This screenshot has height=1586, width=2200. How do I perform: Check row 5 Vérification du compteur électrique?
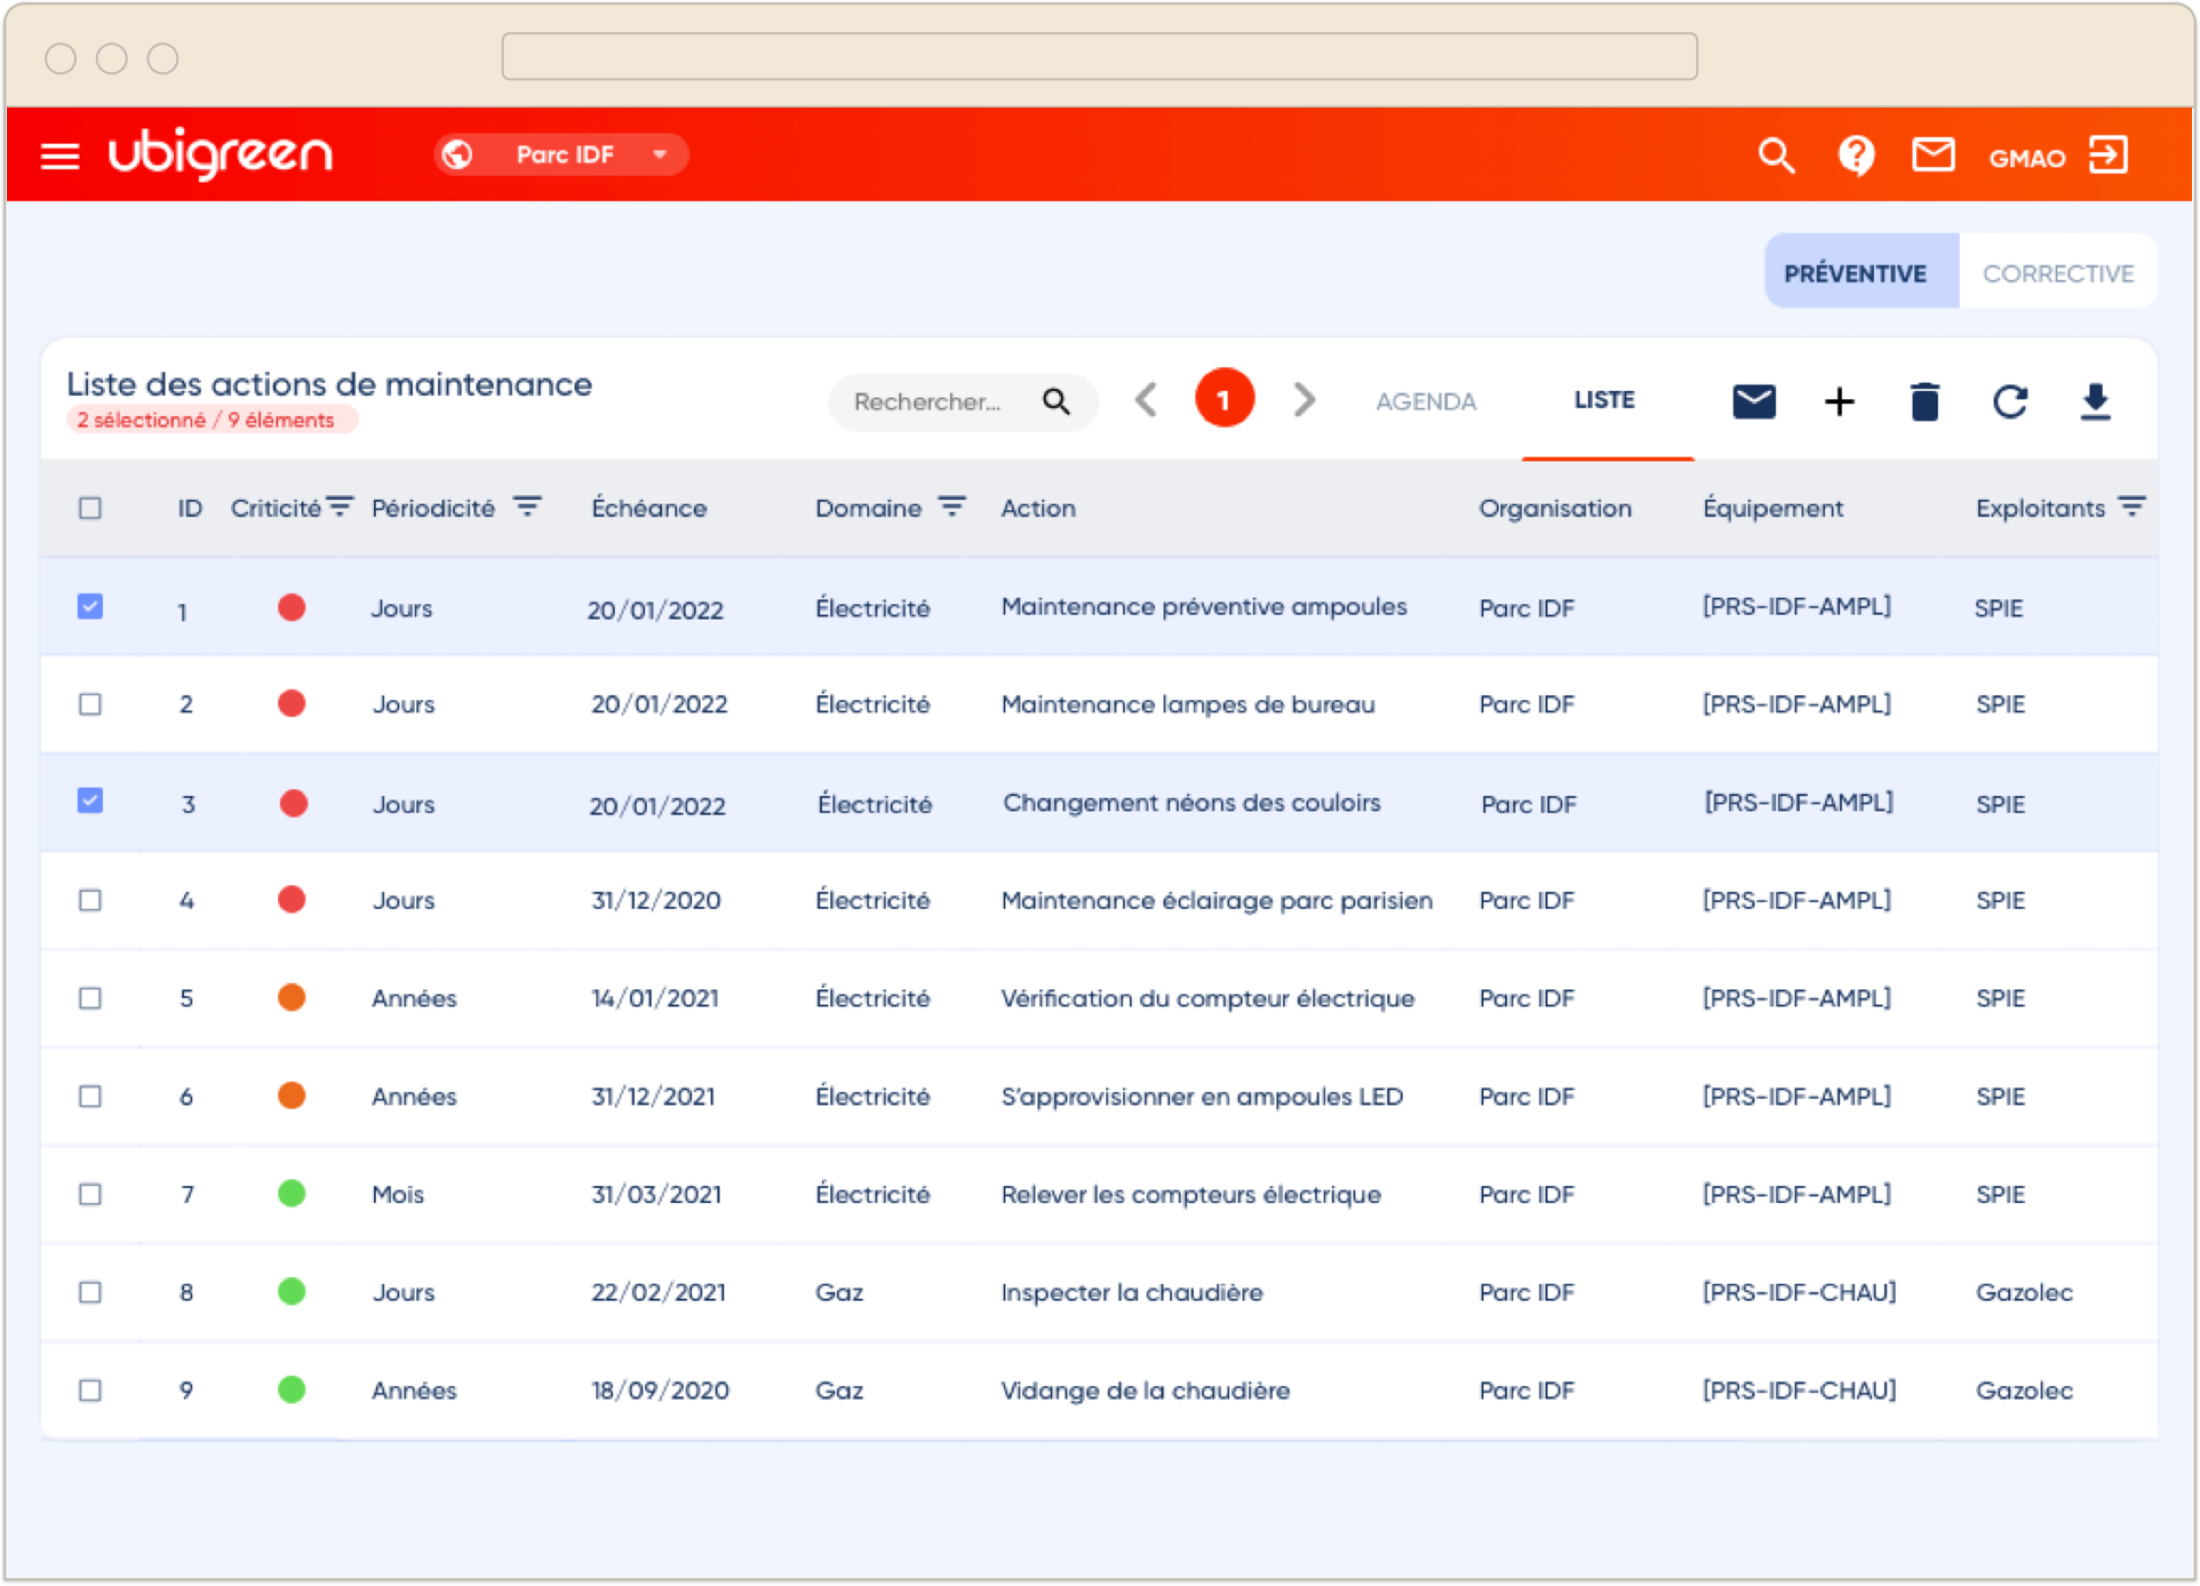coord(90,998)
